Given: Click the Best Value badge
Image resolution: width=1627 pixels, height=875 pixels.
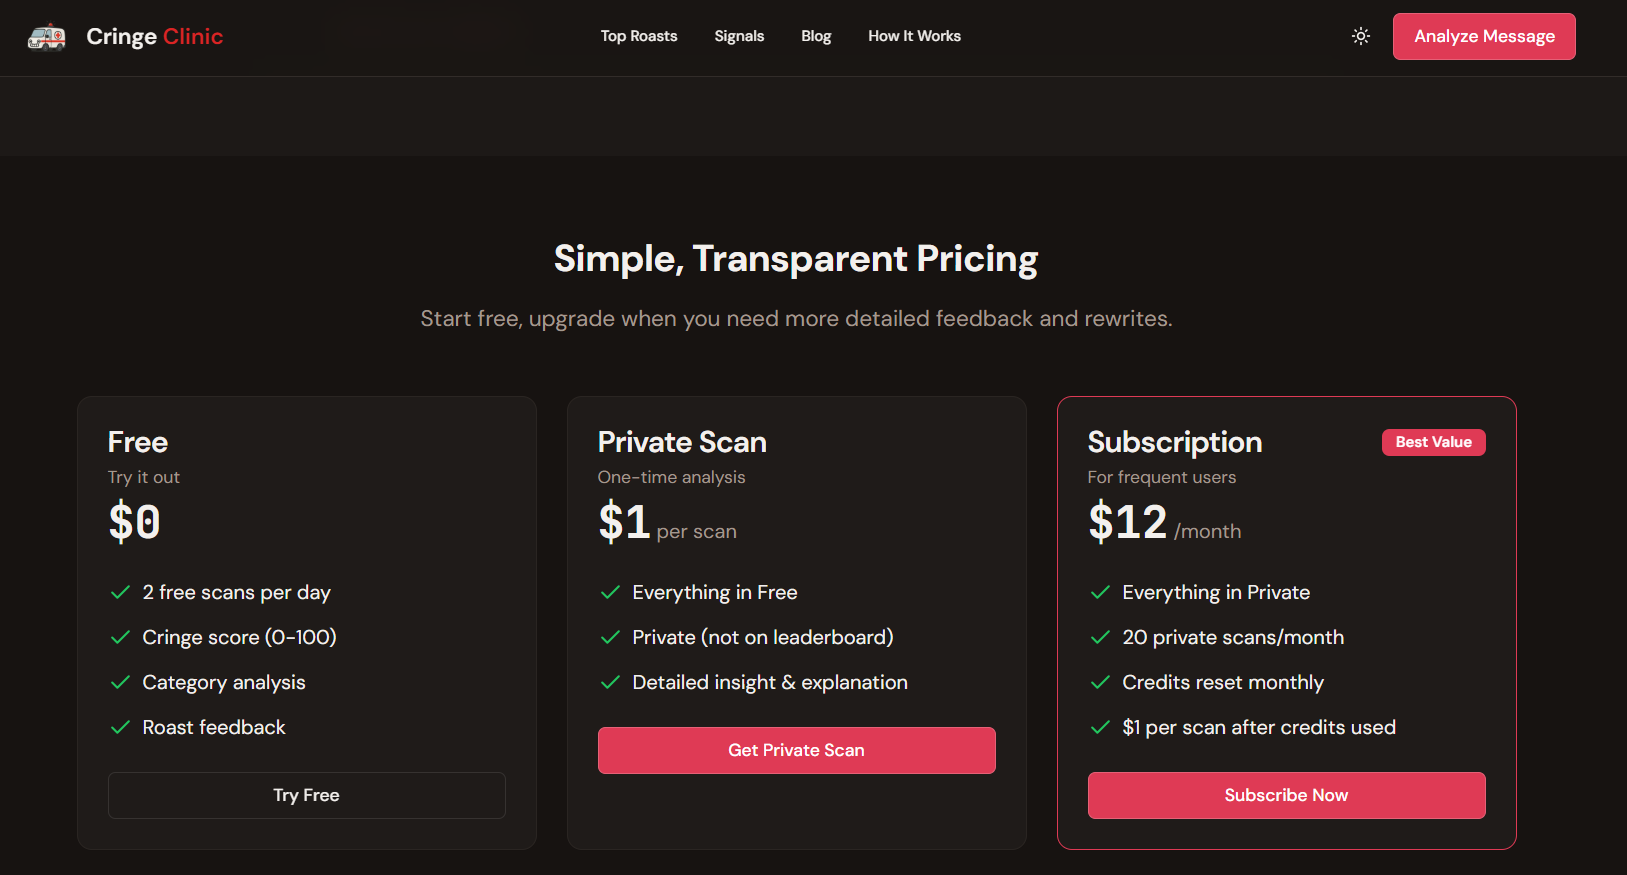Looking at the screenshot, I should [x=1433, y=442].
